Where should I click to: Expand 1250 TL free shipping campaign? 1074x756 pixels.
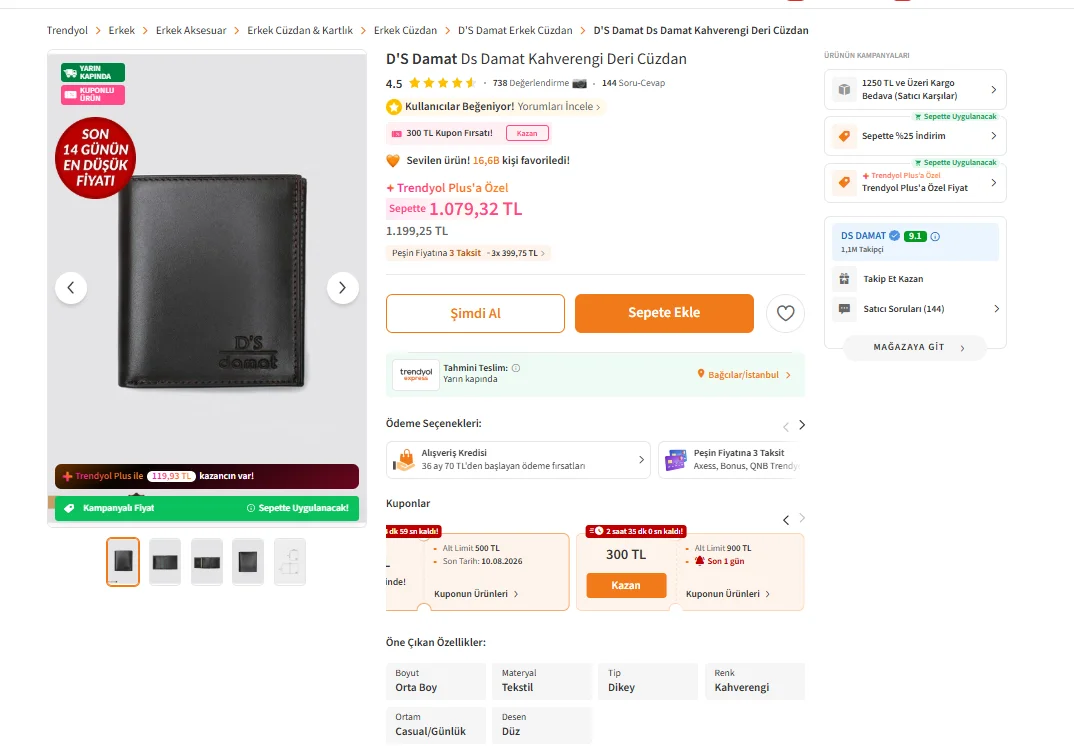click(x=915, y=89)
